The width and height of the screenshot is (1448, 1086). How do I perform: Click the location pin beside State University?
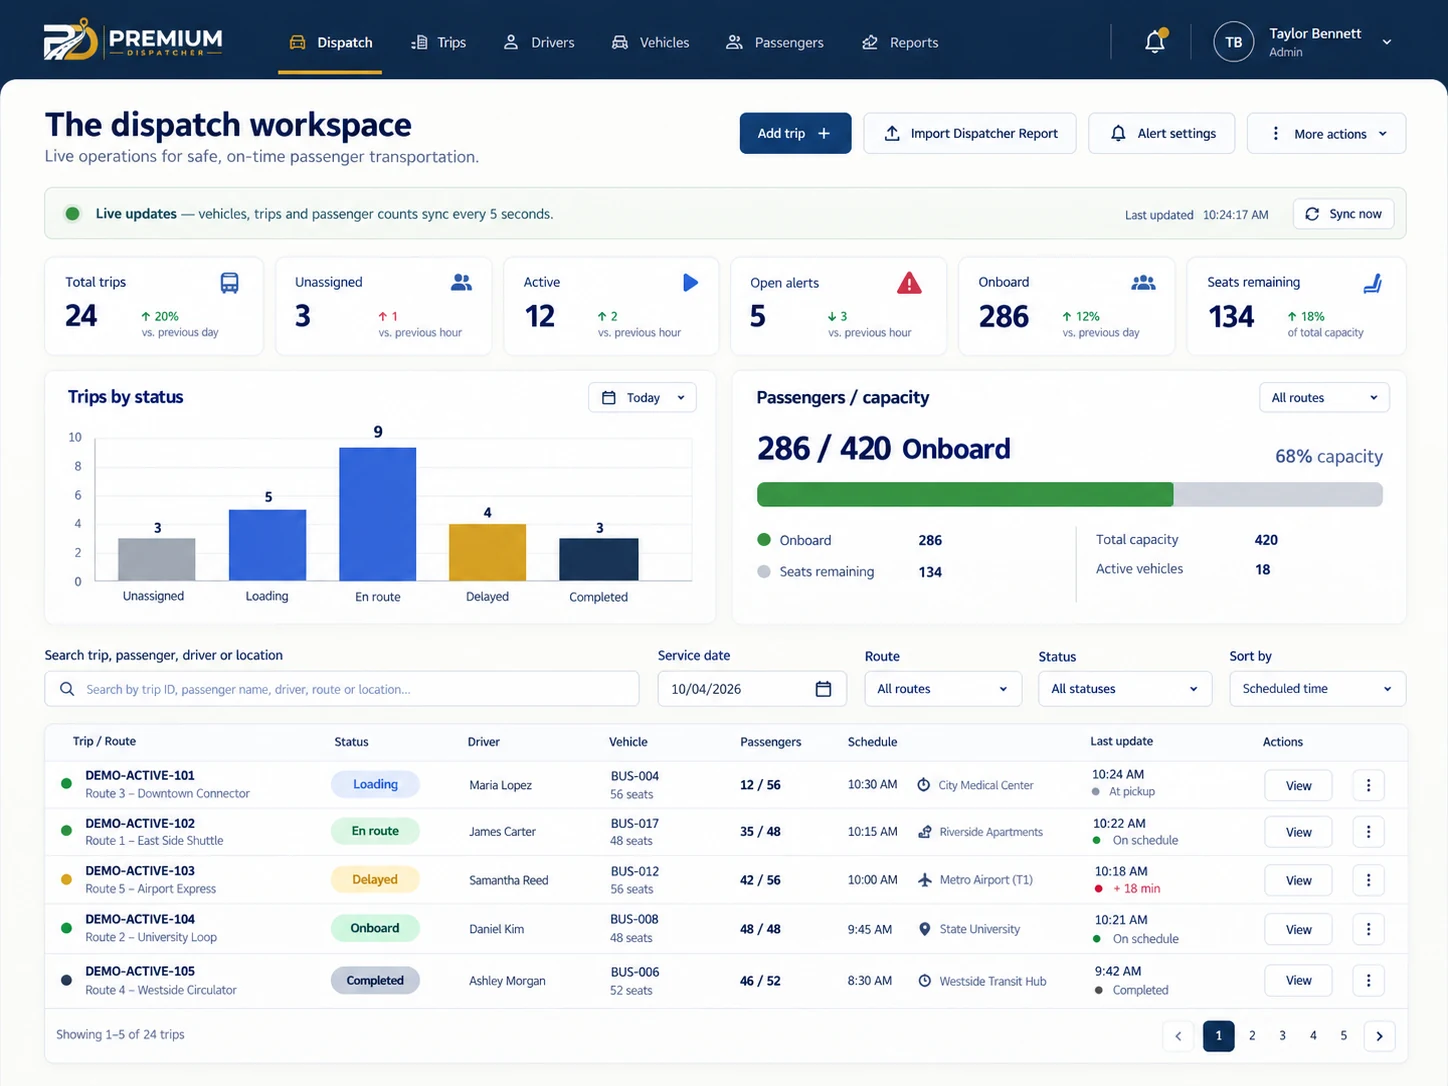click(925, 929)
